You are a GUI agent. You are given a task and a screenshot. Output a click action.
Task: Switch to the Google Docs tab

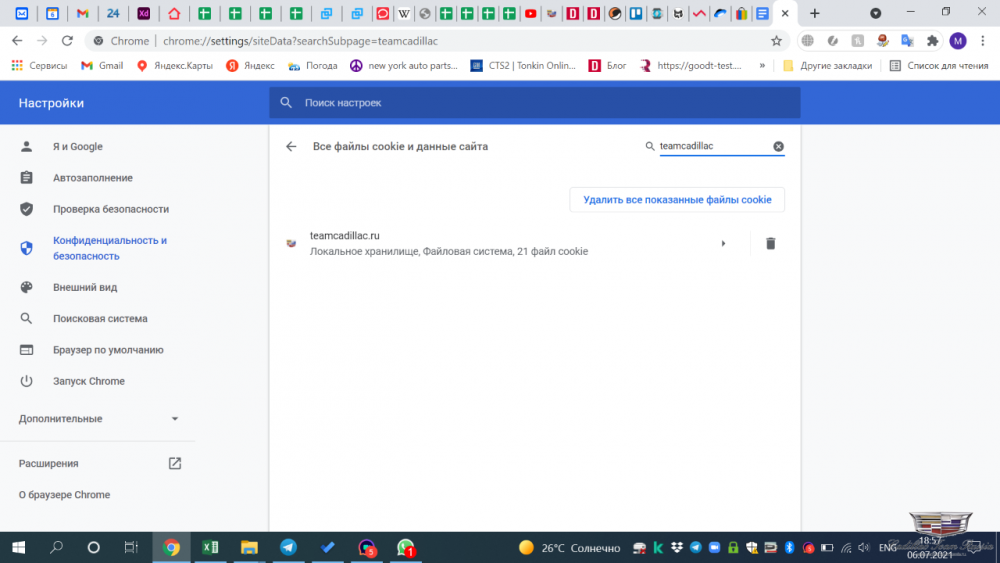point(762,13)
